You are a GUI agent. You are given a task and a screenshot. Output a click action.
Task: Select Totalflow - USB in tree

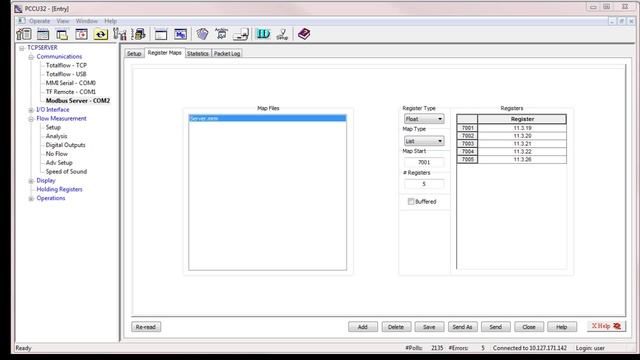pyautogui.click(x=66, y=74)
